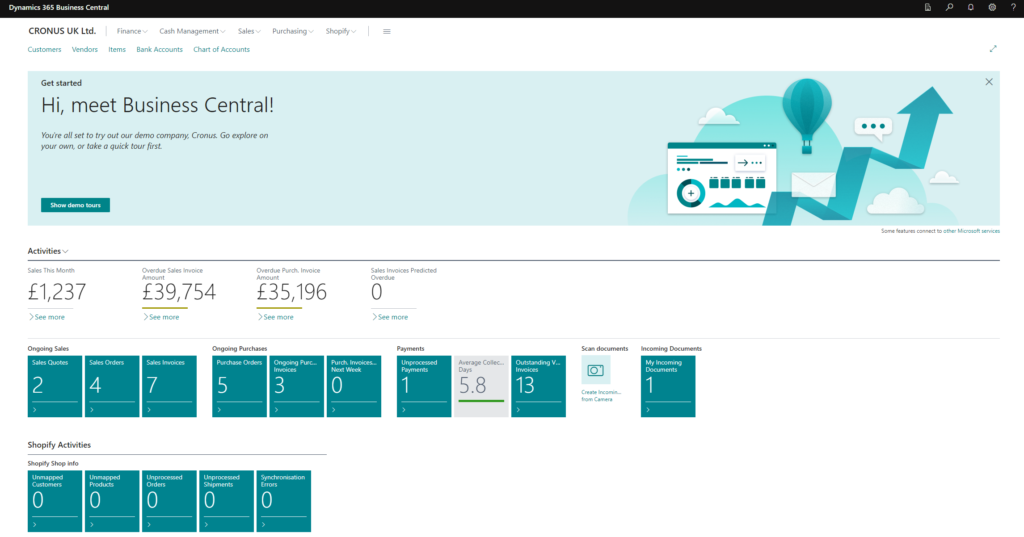Open the Vendors link

(84, 50)
